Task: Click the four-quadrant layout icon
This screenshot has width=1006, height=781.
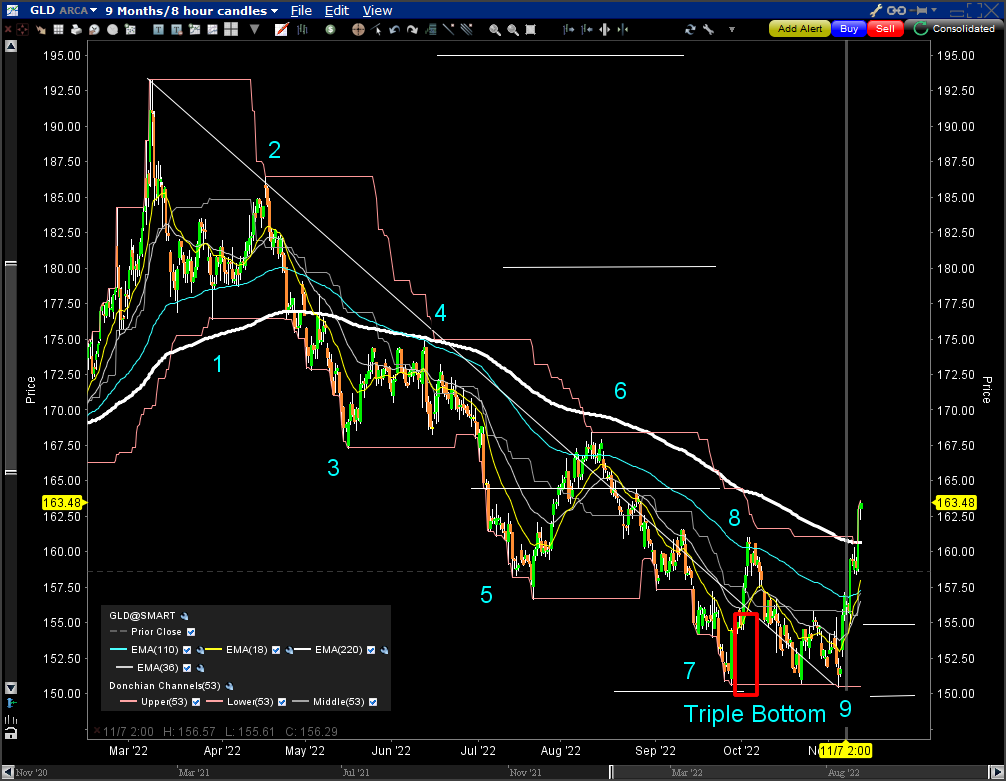Action: 231,30
